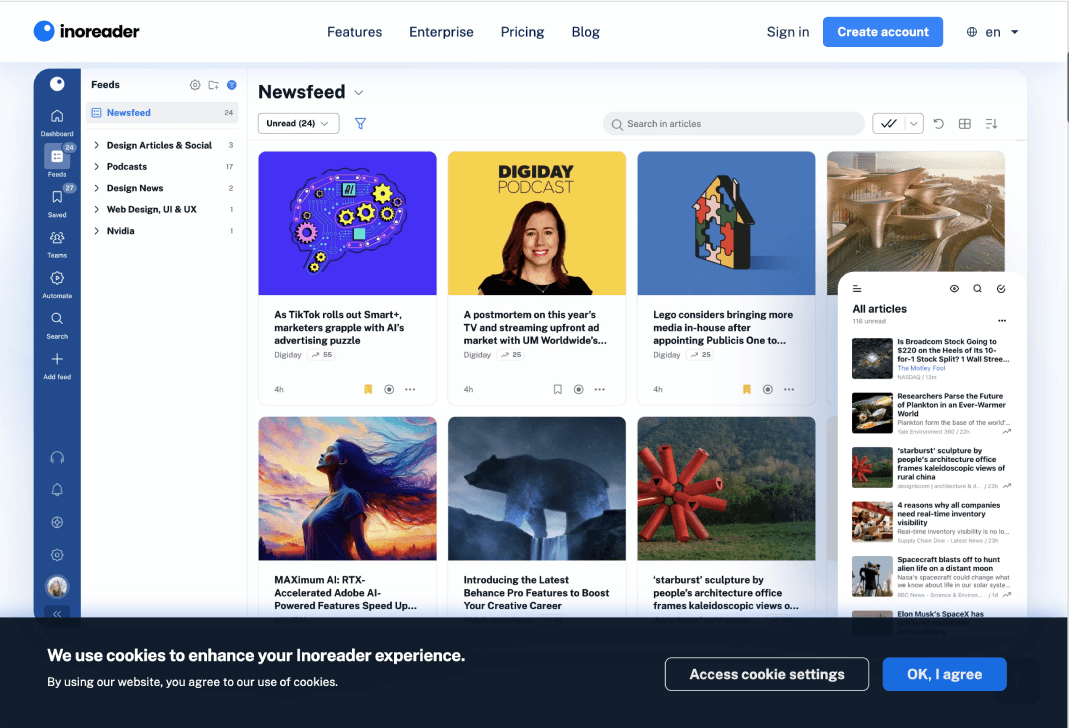
Task: Toggle bookmark on the postmortem TV article
Action: (x=558, y=389)
